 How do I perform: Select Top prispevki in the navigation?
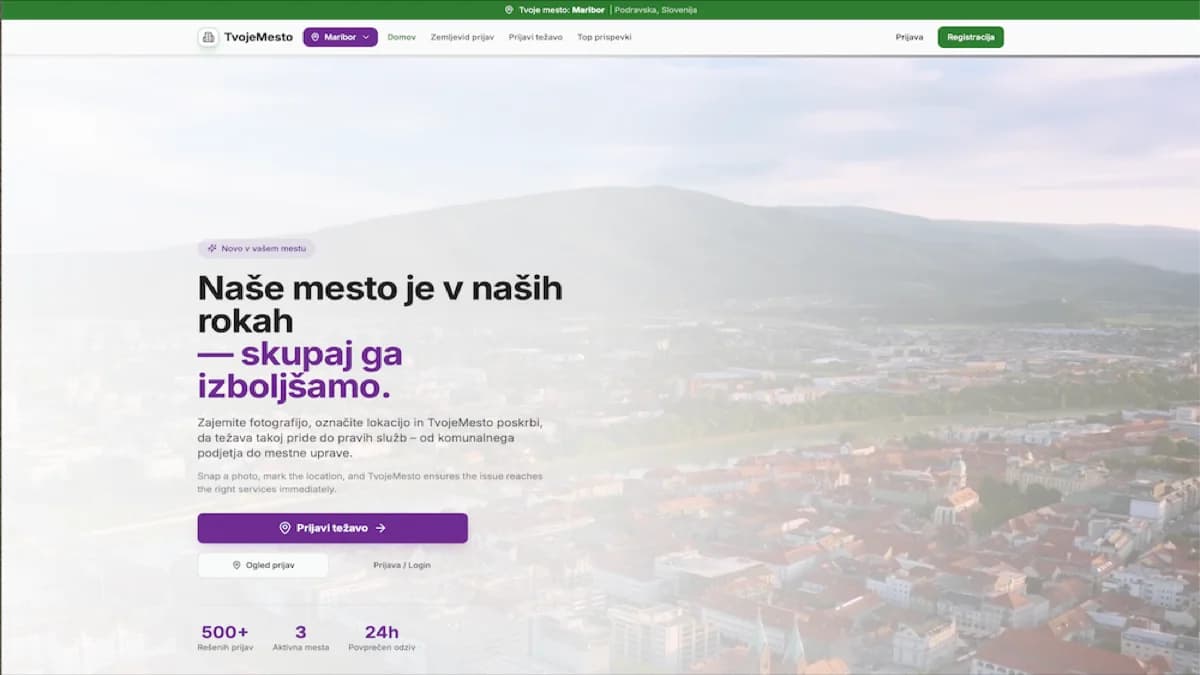click(x=605, y=37)
